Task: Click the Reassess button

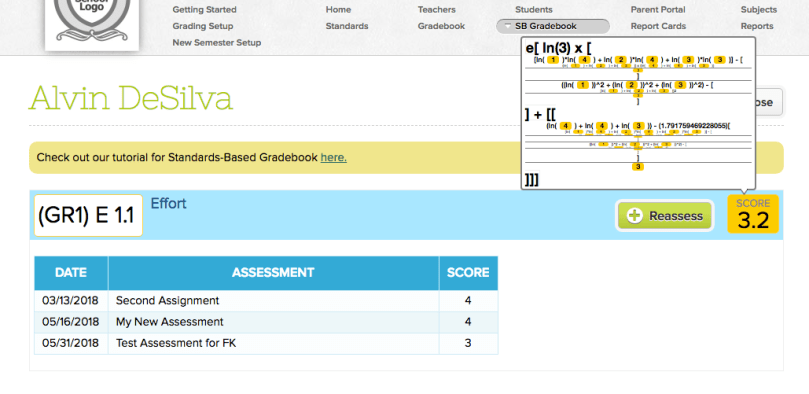Action: [x=665, y=216]
